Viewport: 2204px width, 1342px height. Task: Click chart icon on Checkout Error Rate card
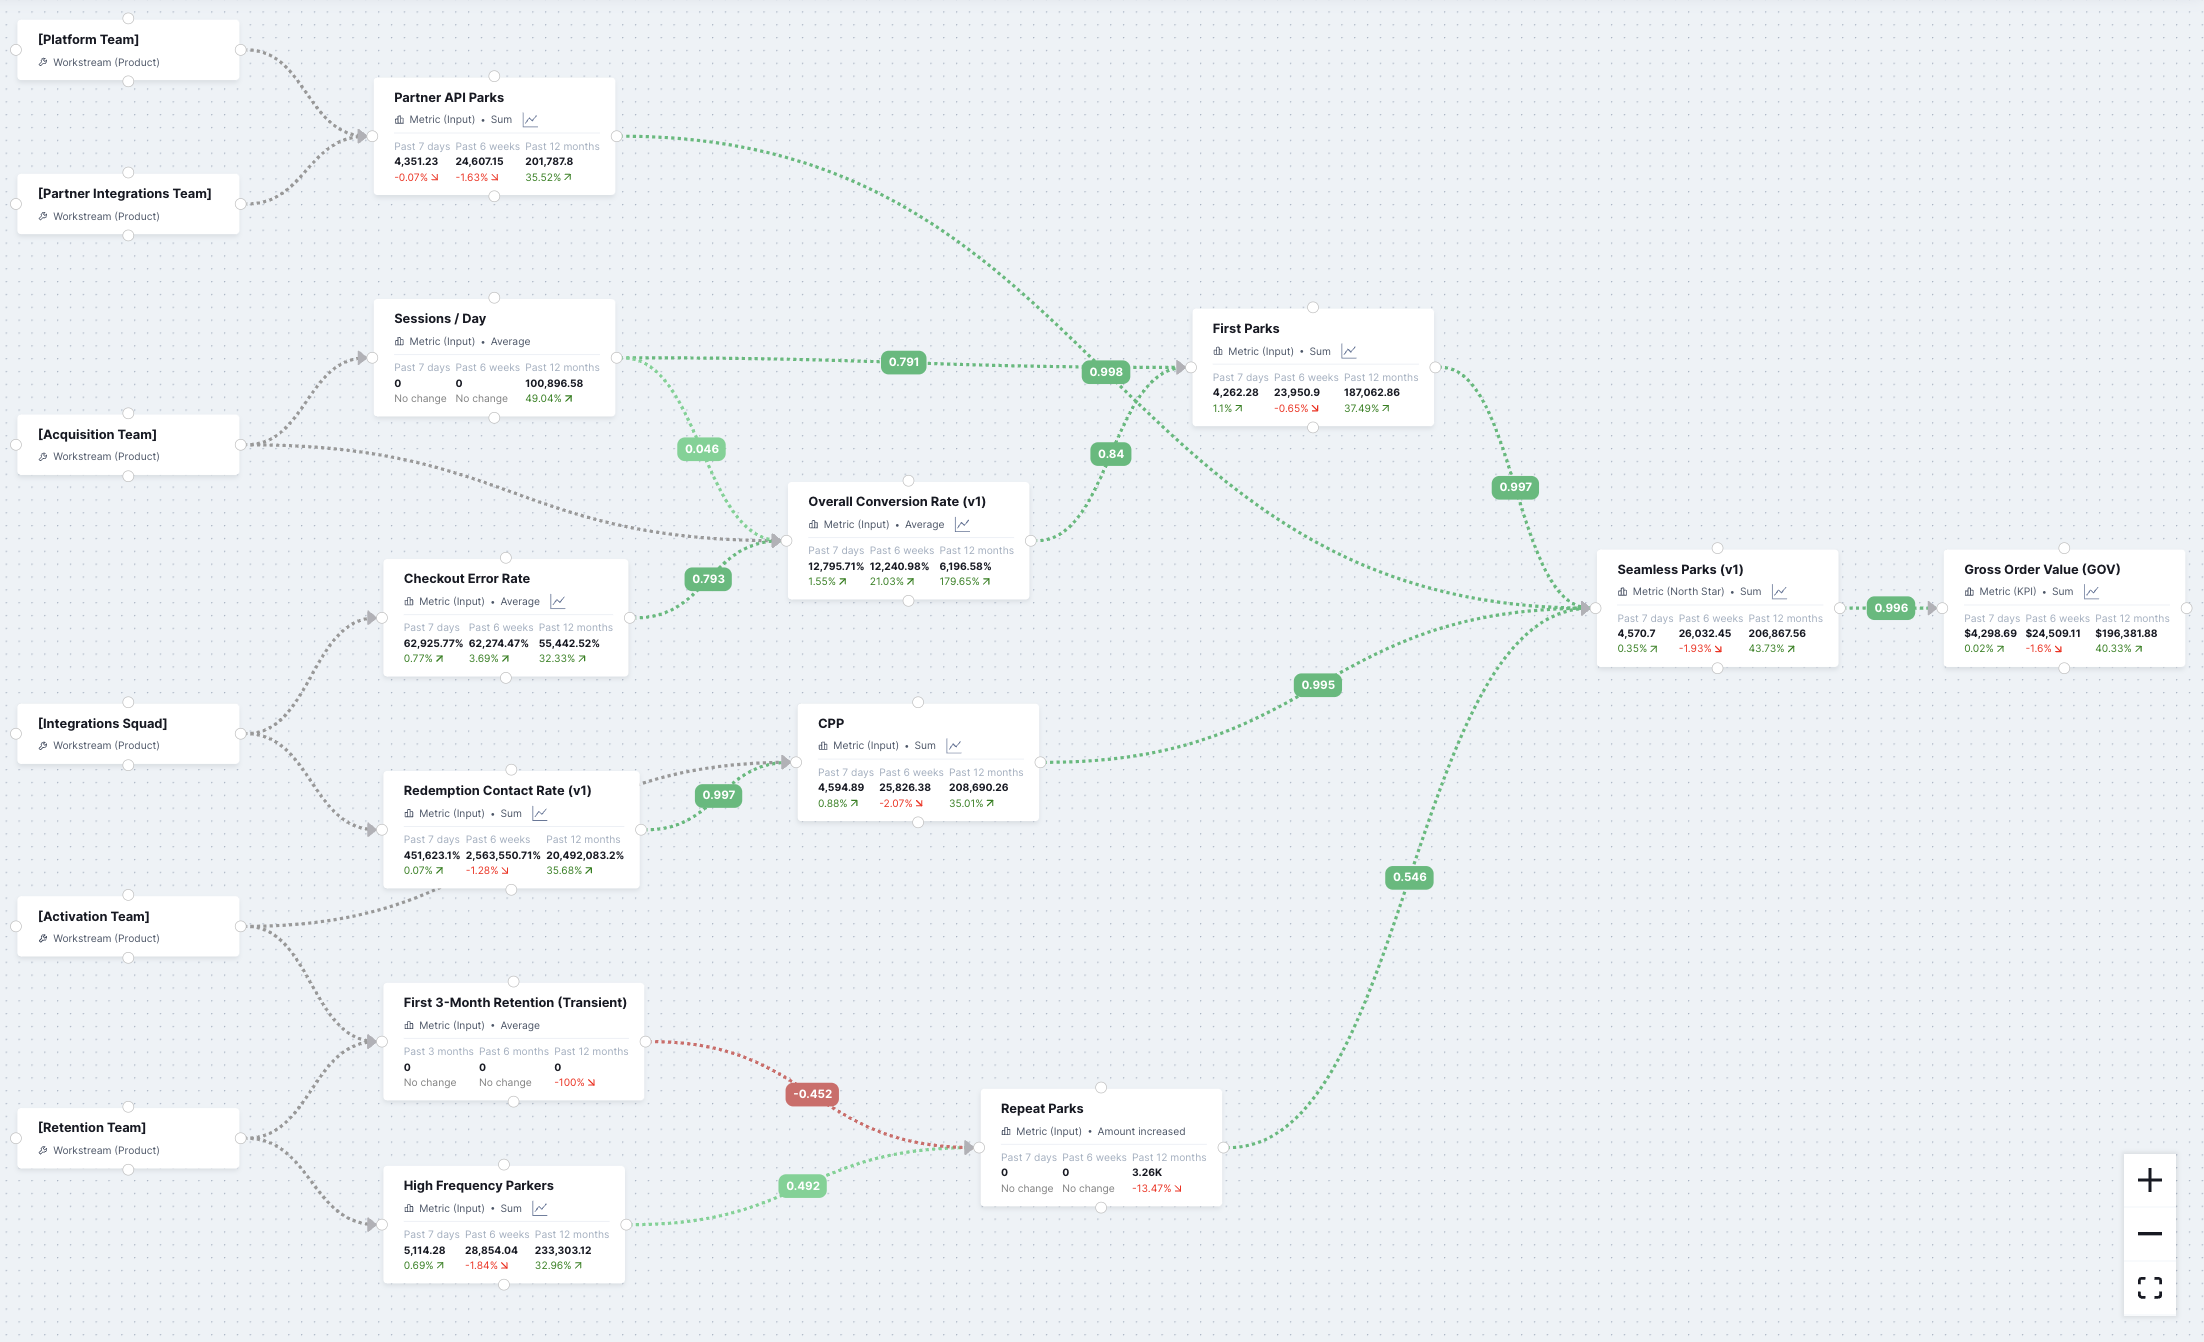[557, 601]
